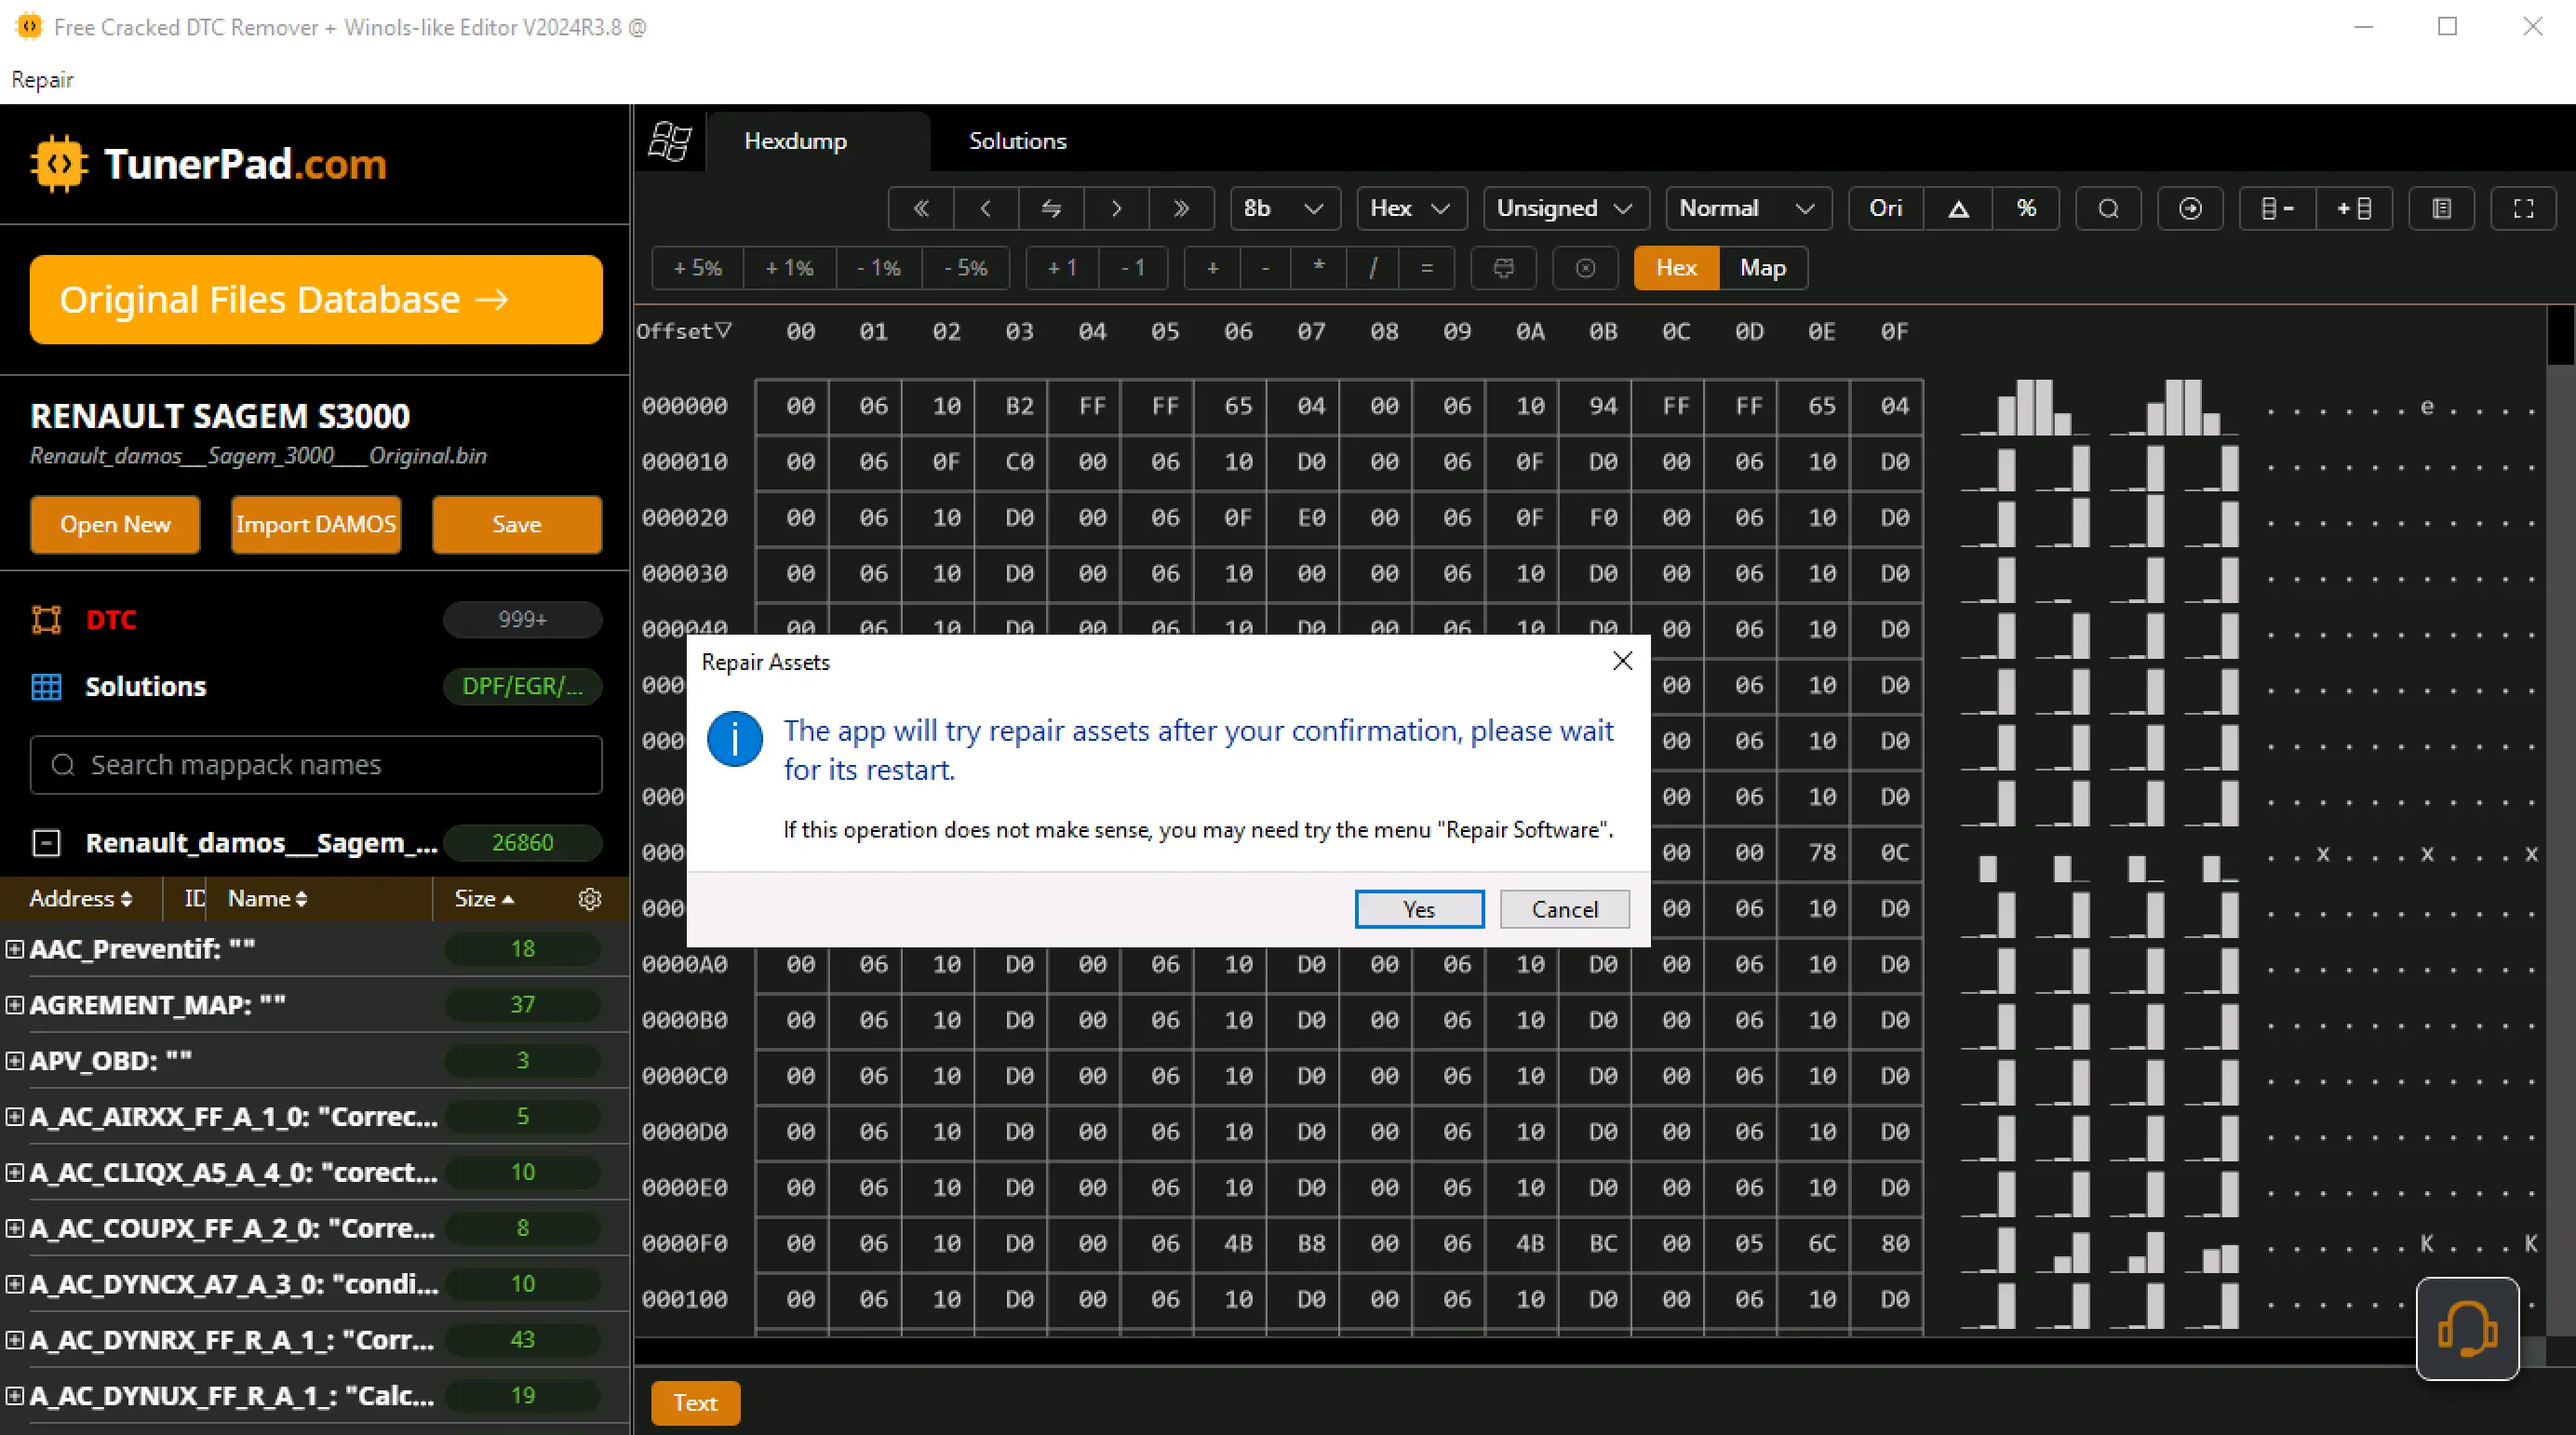This screenshot has height=1435, width=2576.
Task: Open the support headset chat icon
Action: point(2467,1329)
